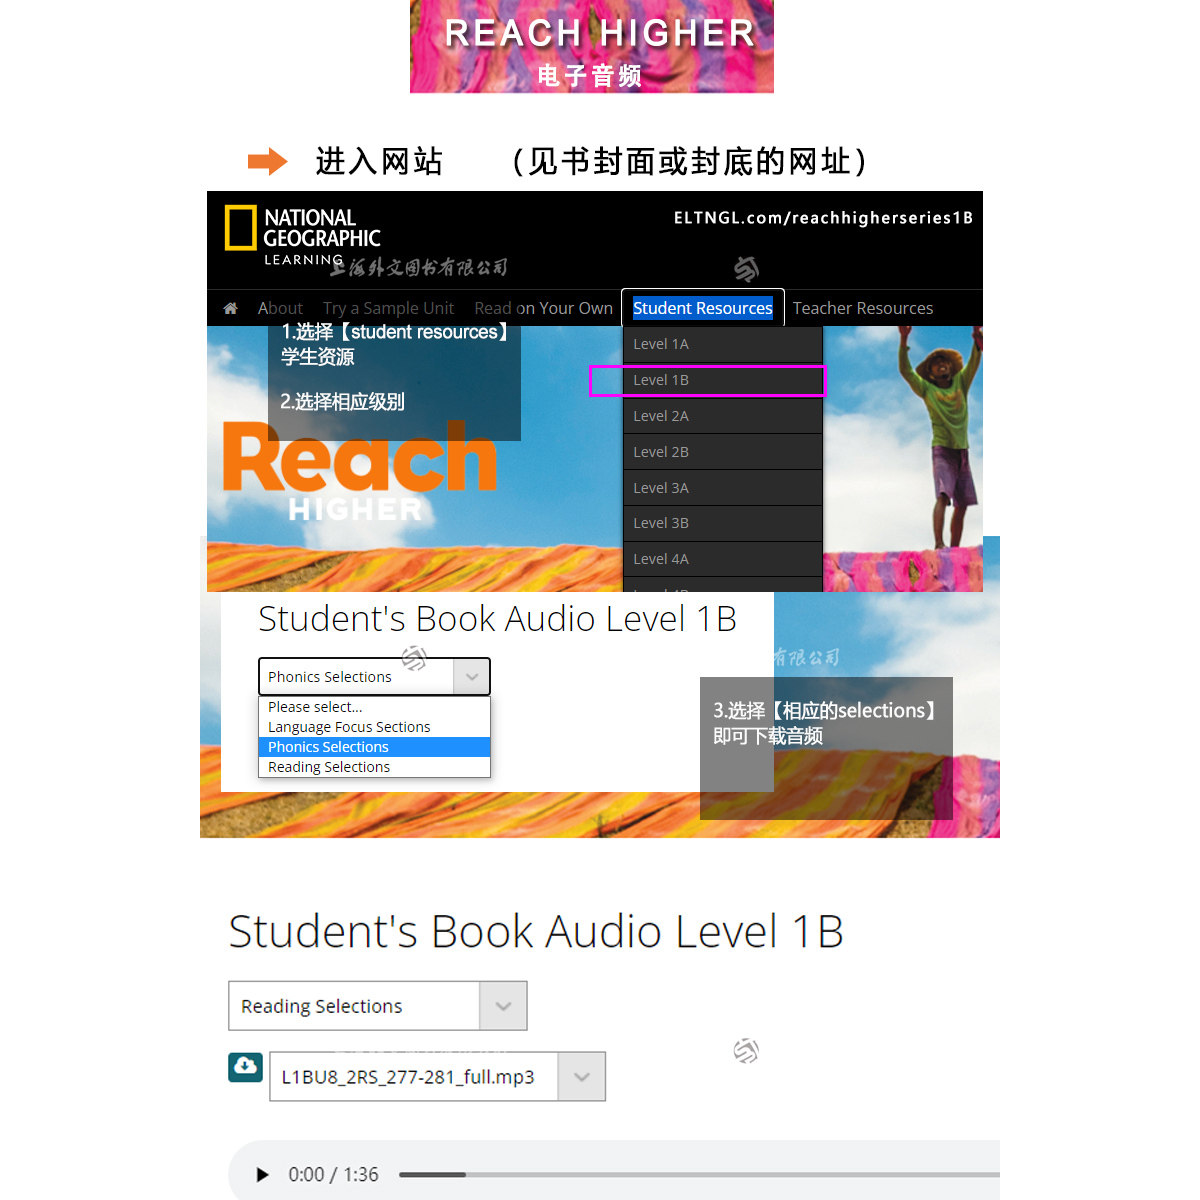This screenshot has height=1200, width=1200.
Task: Click the ELTNGL.com/reachhigherseries1B address text
Action: point(823,218)
